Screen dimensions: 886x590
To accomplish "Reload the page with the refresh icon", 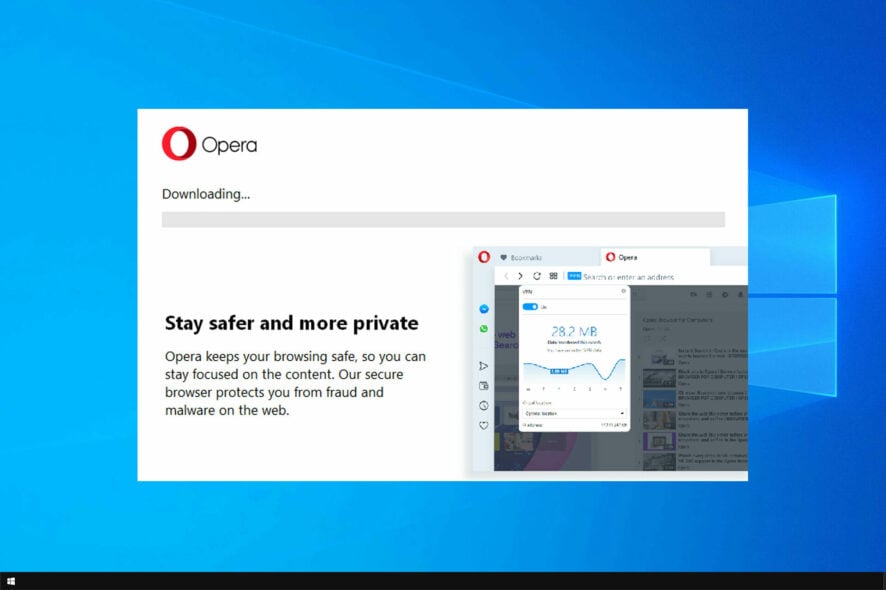I will coord(537,276).
